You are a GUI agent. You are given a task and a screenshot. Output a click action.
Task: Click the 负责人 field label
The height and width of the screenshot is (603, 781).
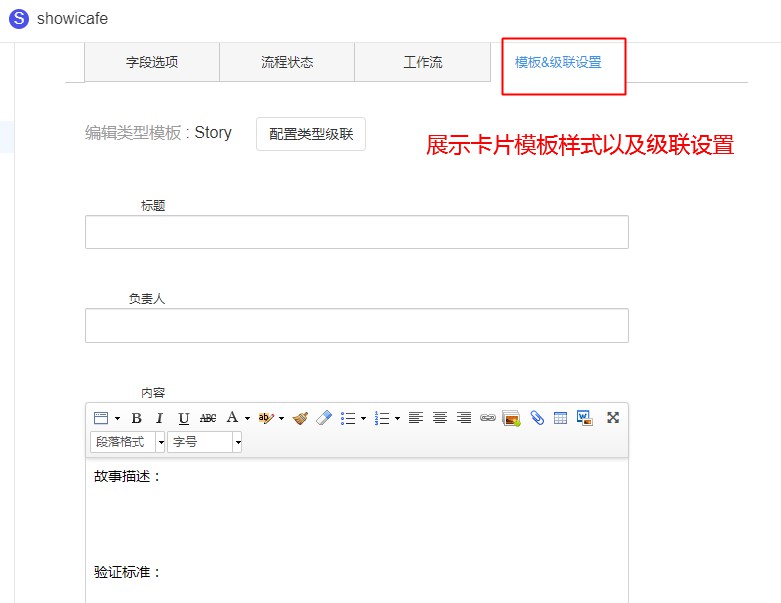pyautogui.click(x=147, y=299)
